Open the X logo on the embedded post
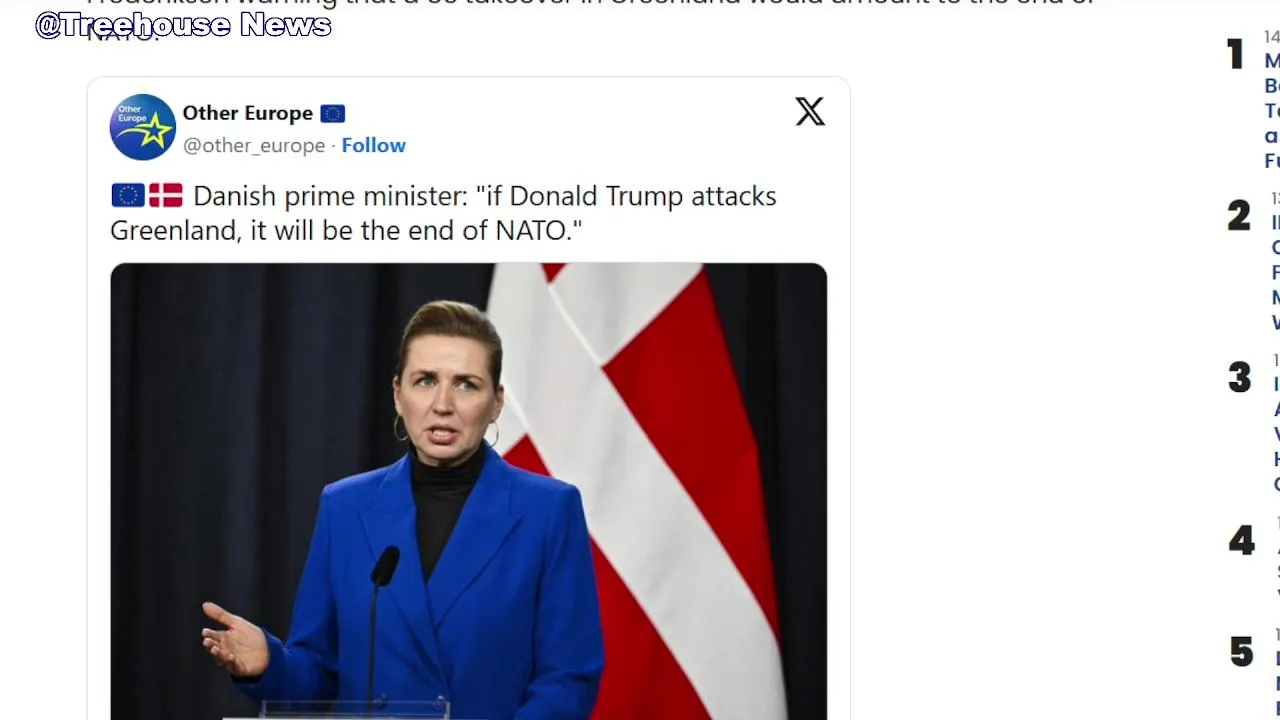Screen dimensions: 1280x720 coord(810,111)
